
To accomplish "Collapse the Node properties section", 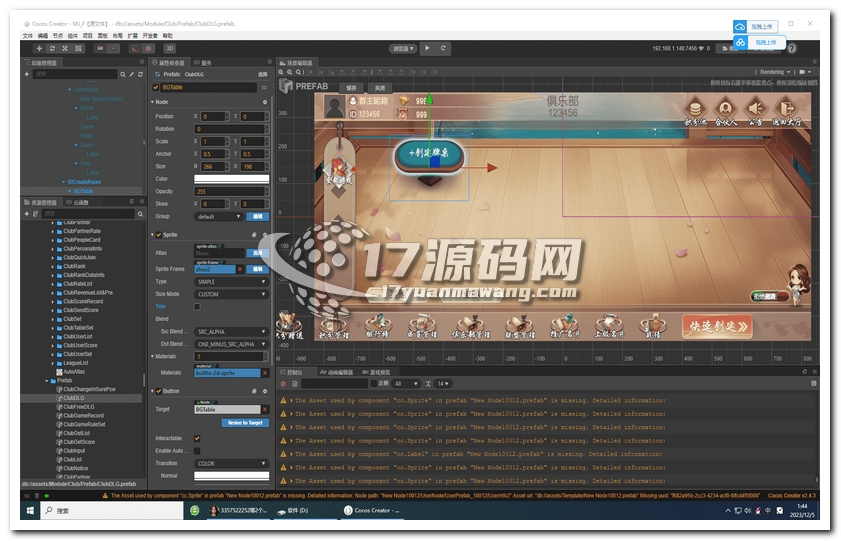I will point(152,102).
